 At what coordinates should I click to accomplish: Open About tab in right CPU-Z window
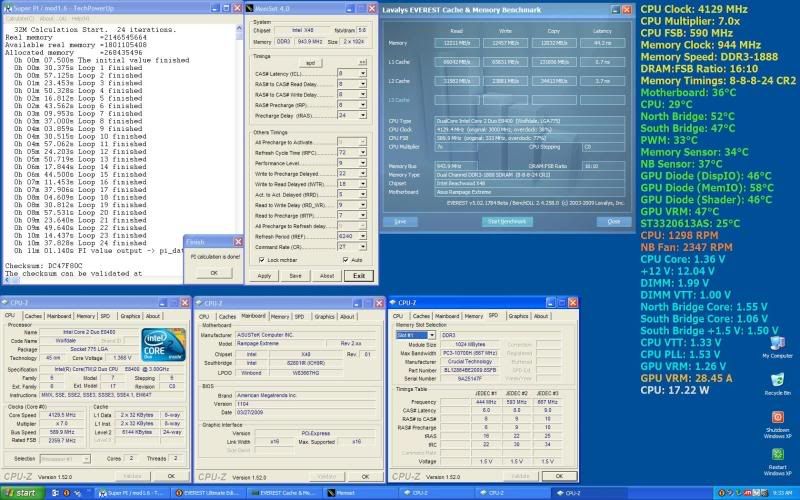coord(541,316)
